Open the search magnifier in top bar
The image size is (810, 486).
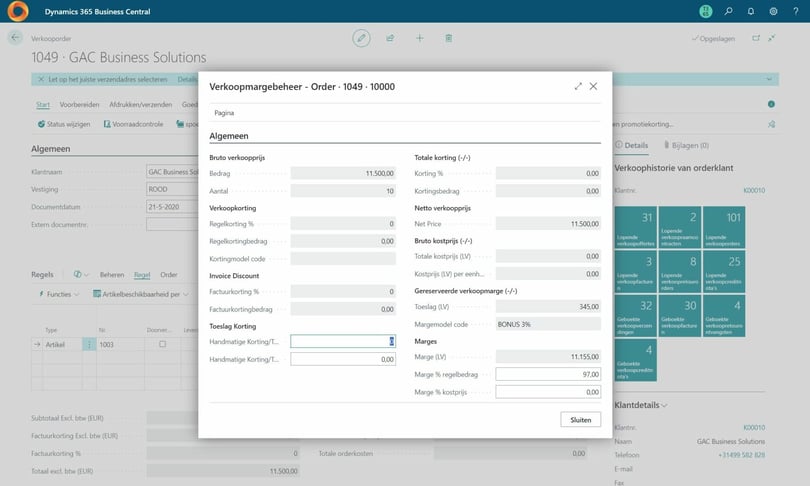pos(728,11)
